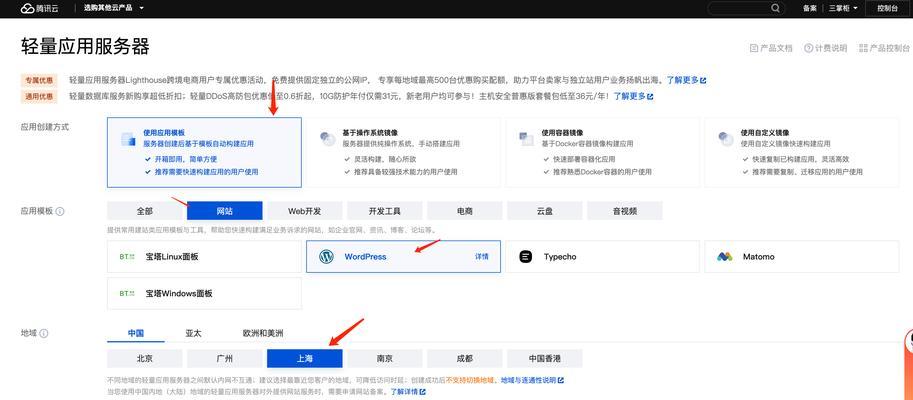This screenshot has width=913, height=400.
Task: Click 了解更多 in 通用优惠 row
Action: click(x=634, y=96)
